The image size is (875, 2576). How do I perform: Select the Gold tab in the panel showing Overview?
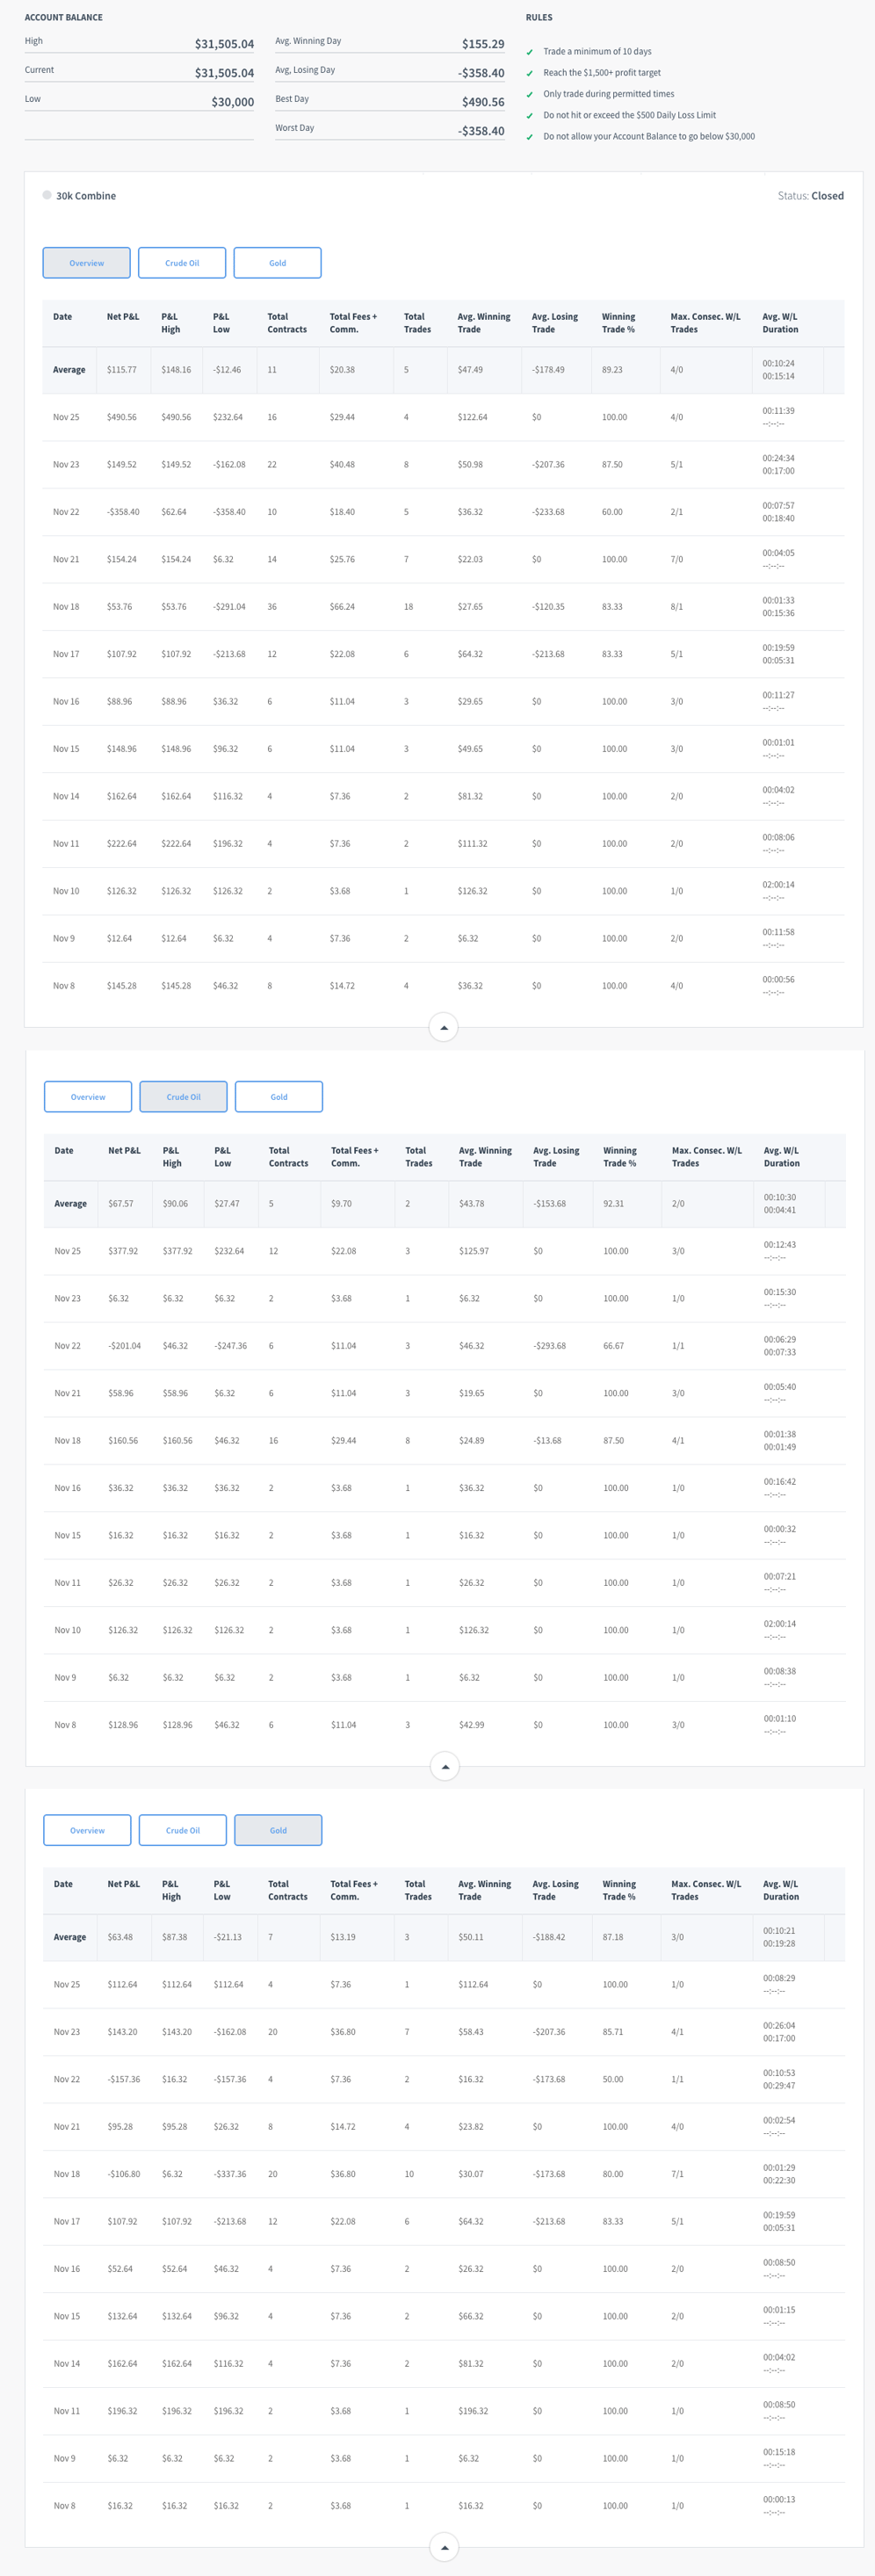[277, 263]
